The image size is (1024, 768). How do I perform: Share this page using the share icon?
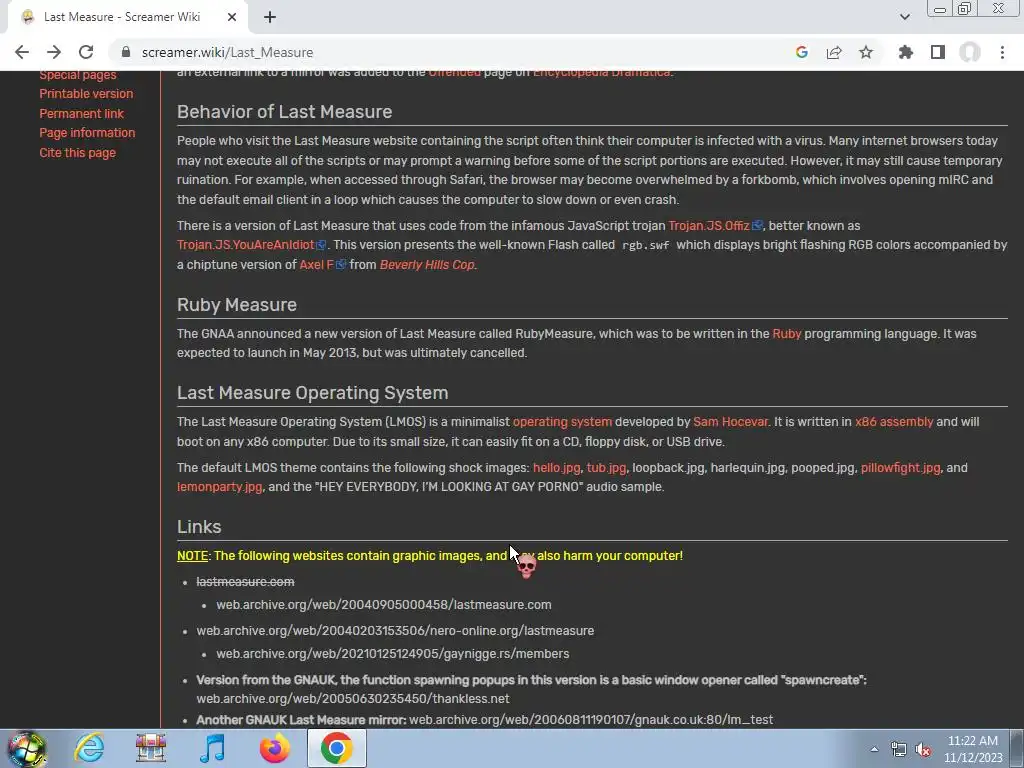click(834, 52)
